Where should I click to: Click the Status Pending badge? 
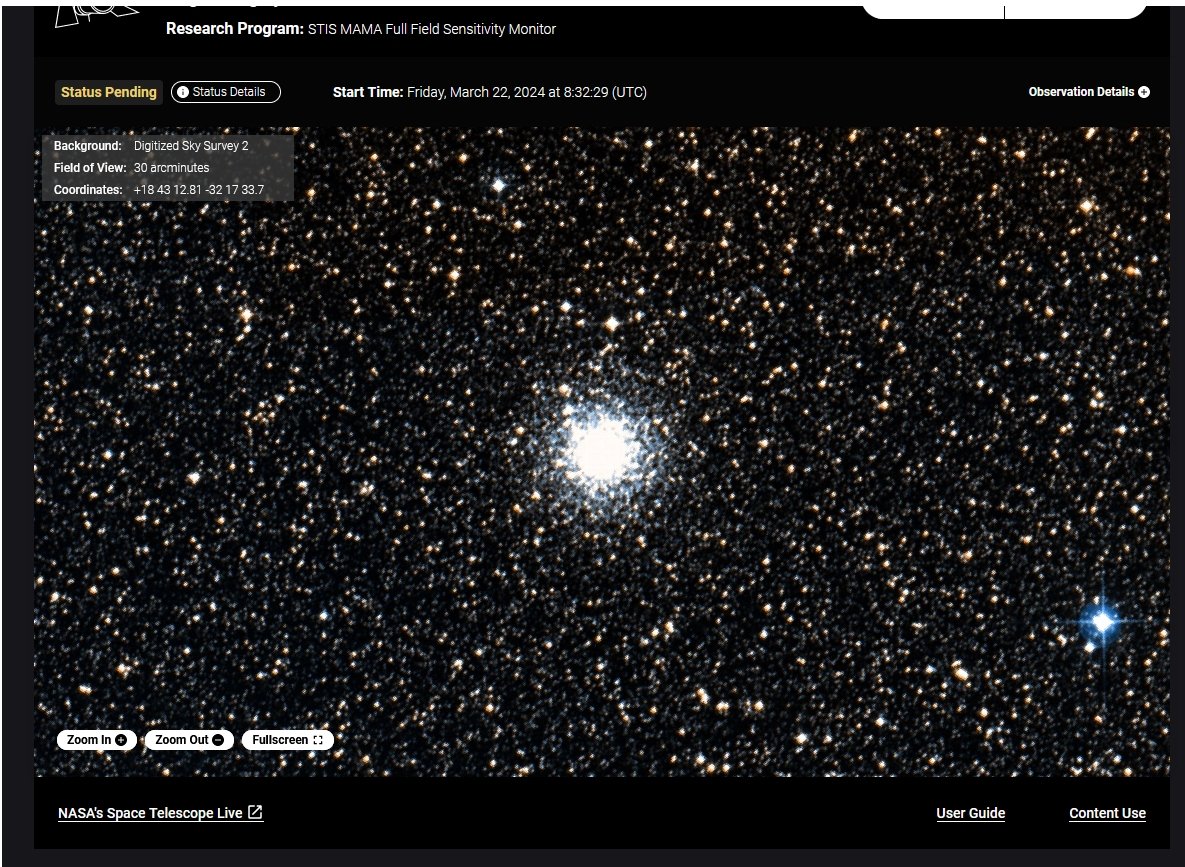tap(108, 92)
